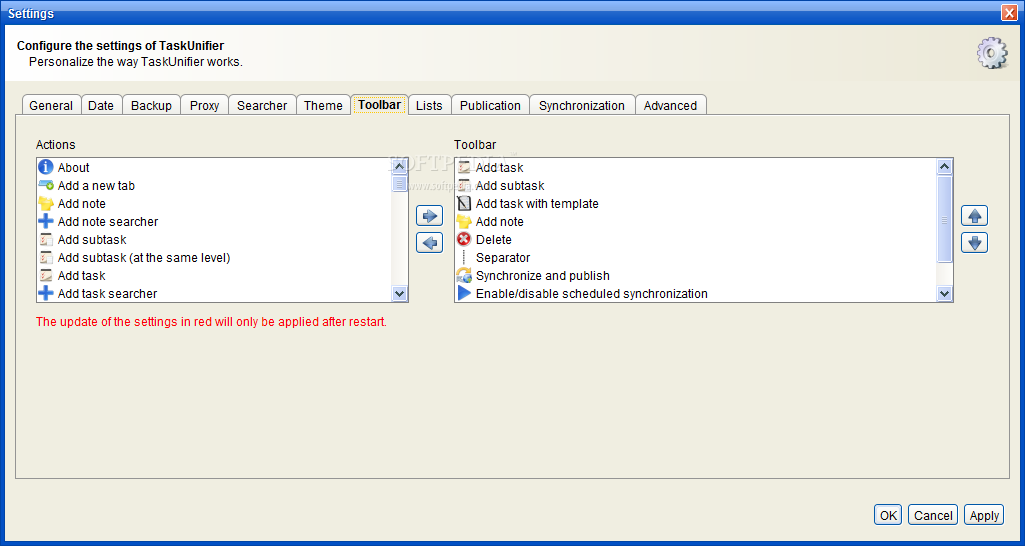Click the Add task with template icon
Screen dimensions: 1025x546
[x=464, y=203]
